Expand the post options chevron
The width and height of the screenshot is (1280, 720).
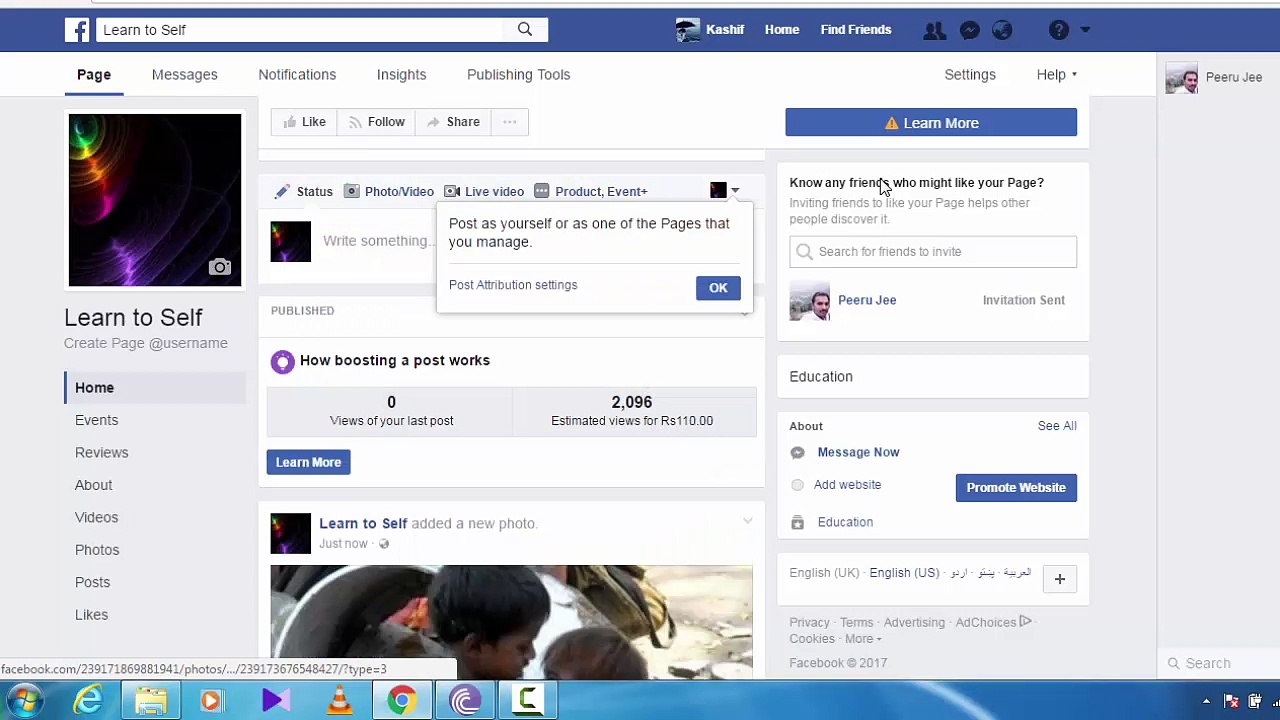[747, 521]
